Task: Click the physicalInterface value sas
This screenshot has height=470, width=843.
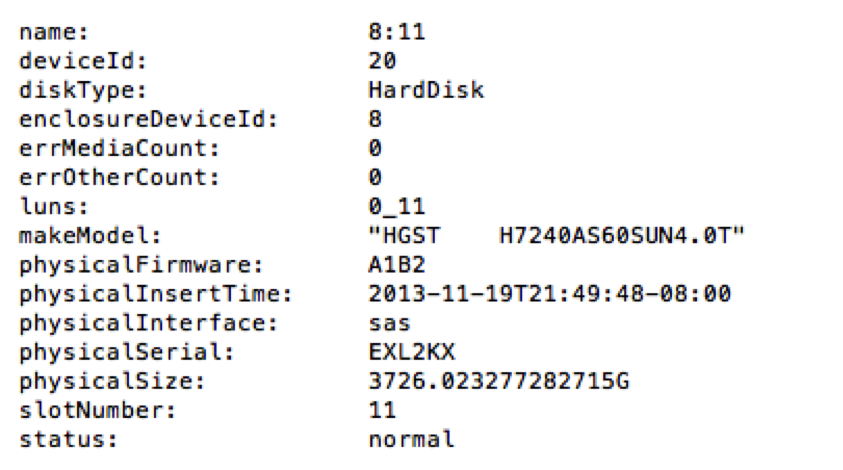Action: pos(389,323)
